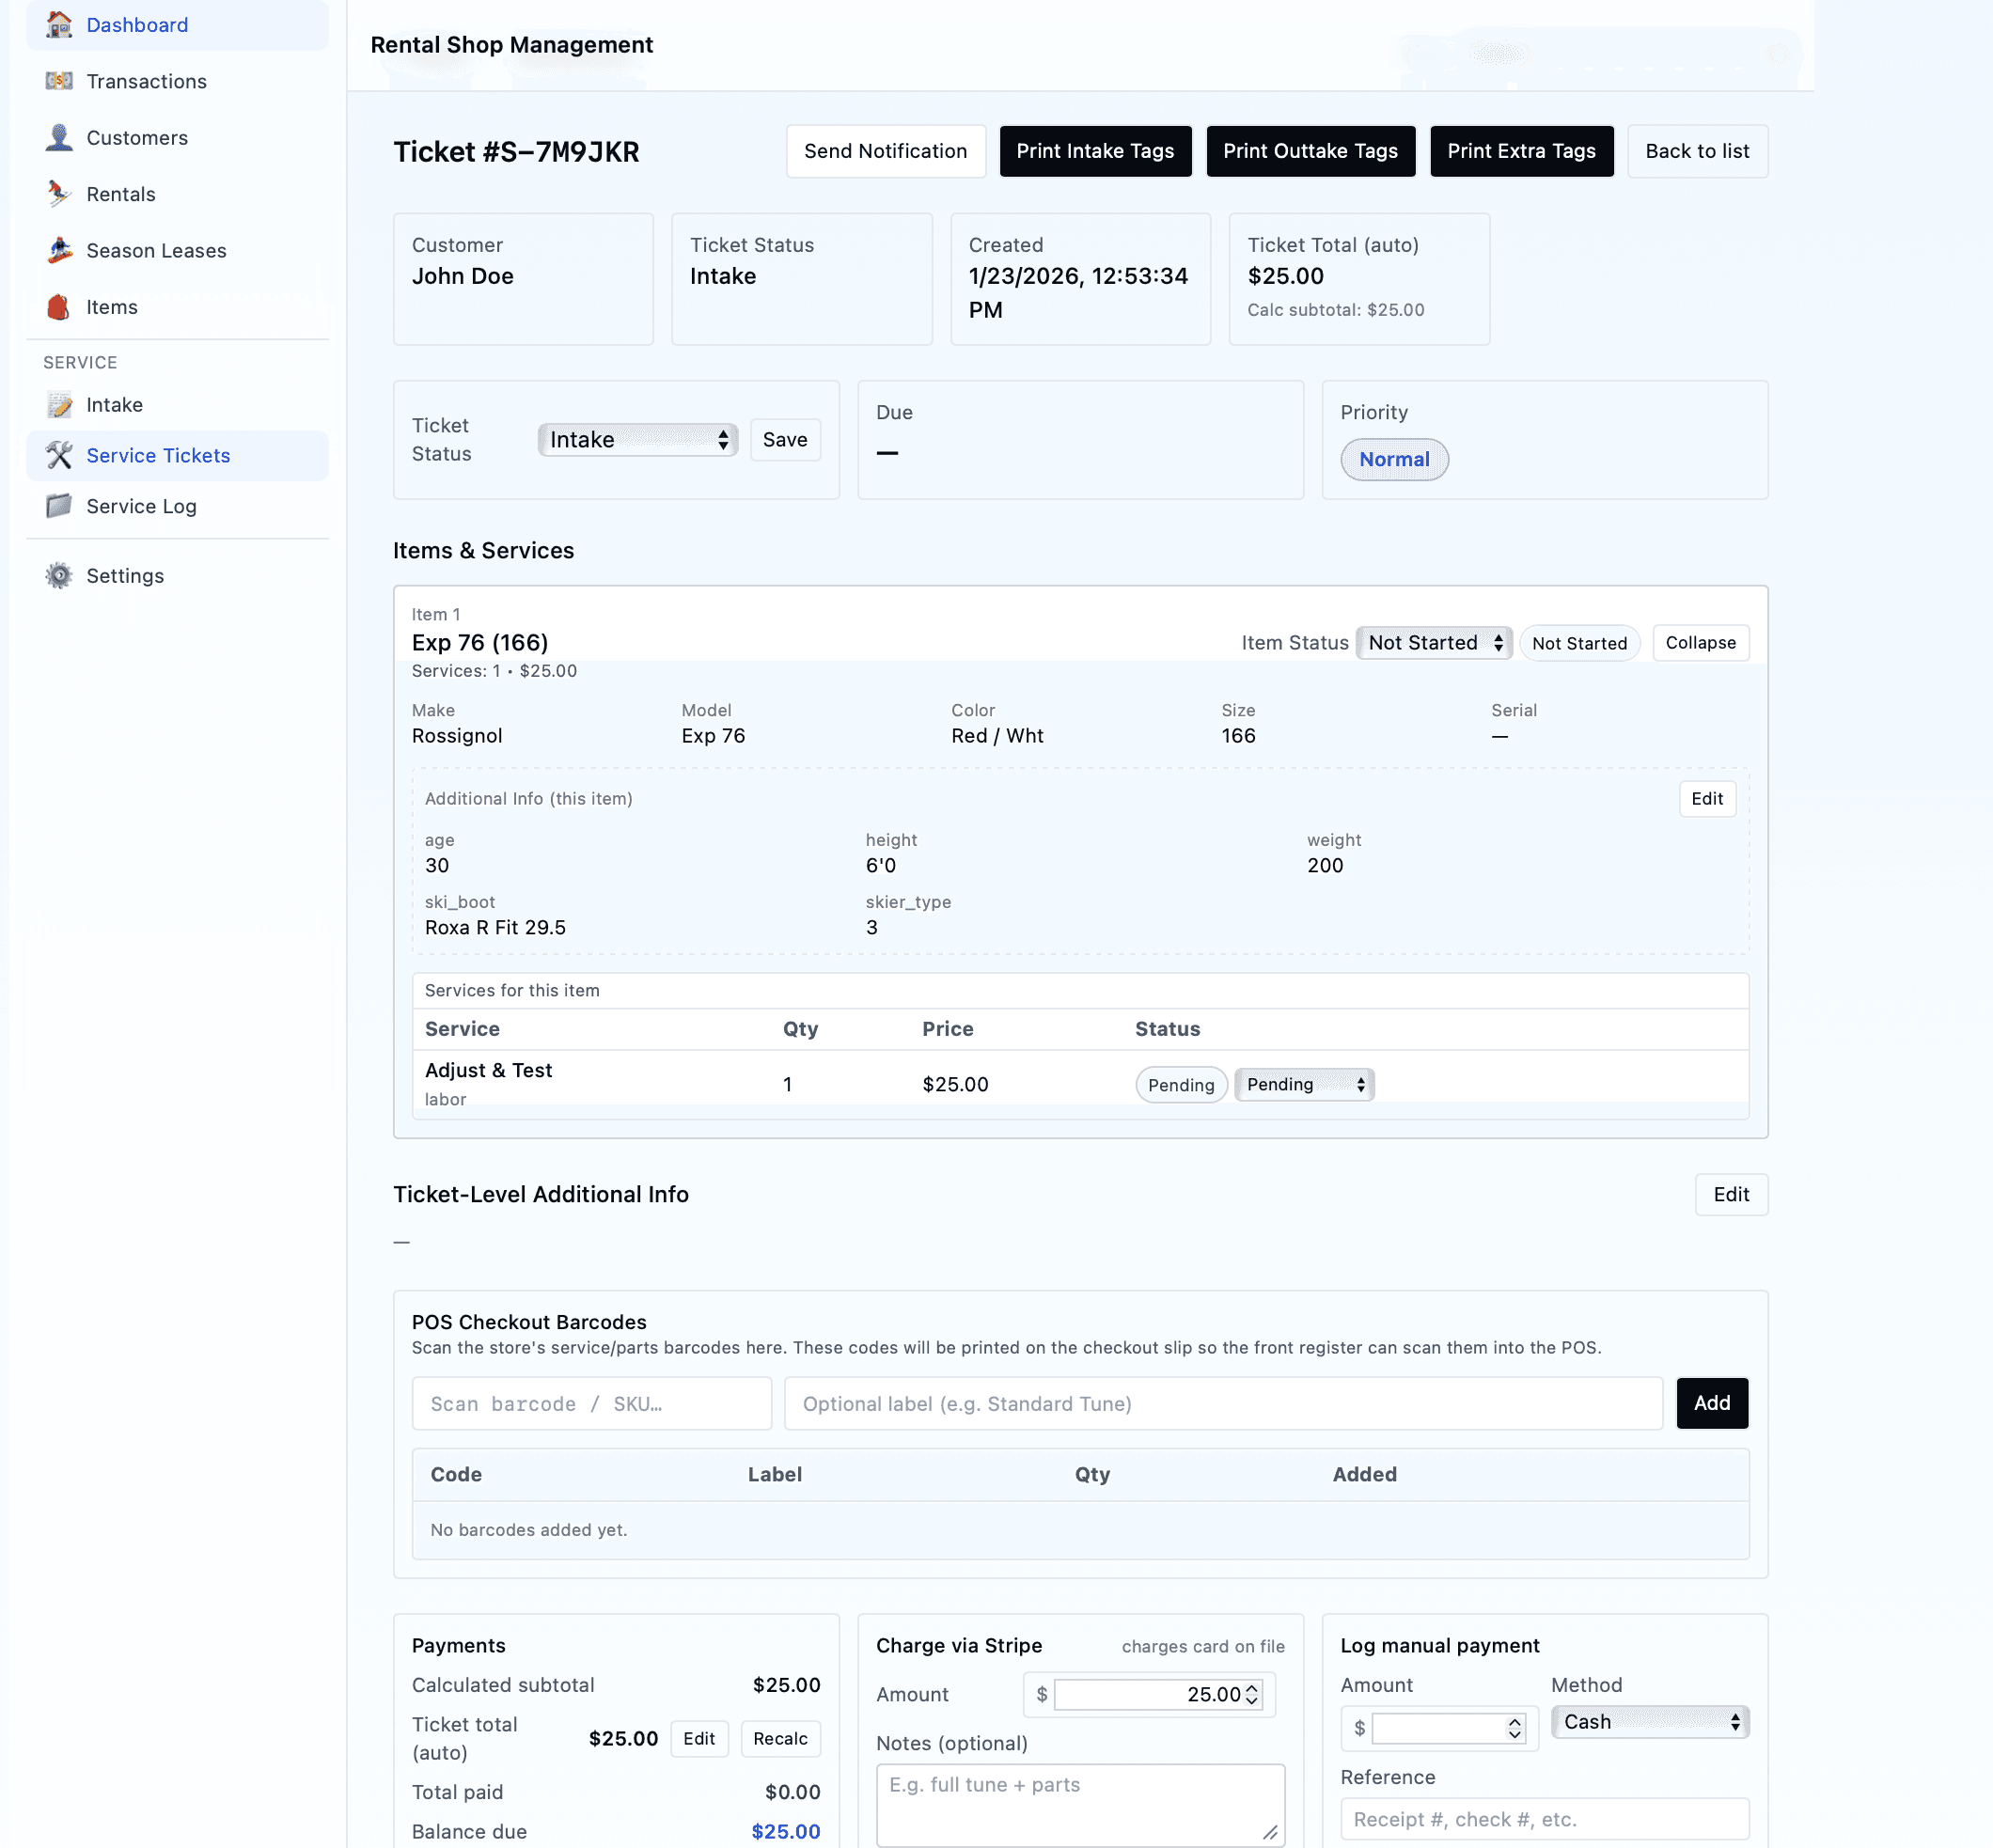Image resolution: width=1993 pixels, height=1848 pixels.
Task: Toggle the Normal priority badge
Action: (1394, 459)
